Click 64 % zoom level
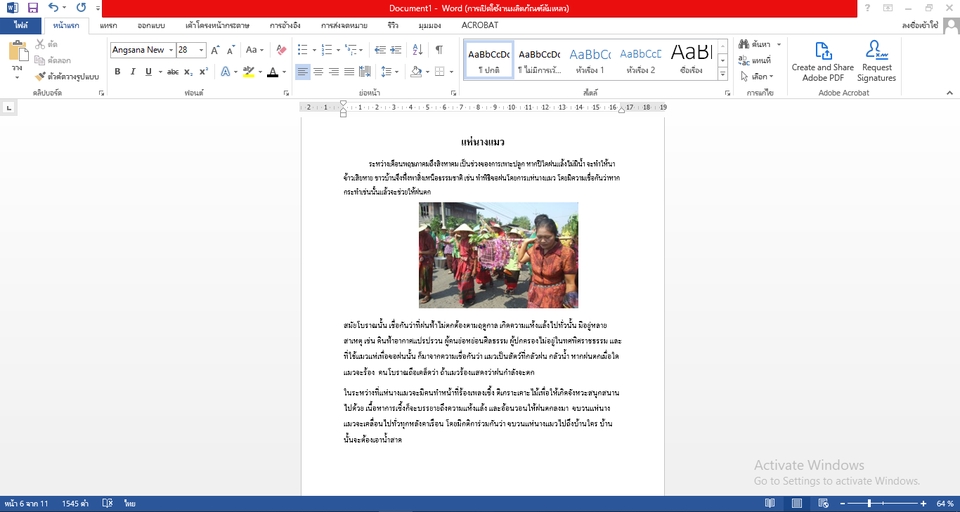 click(x=945, y=503)
